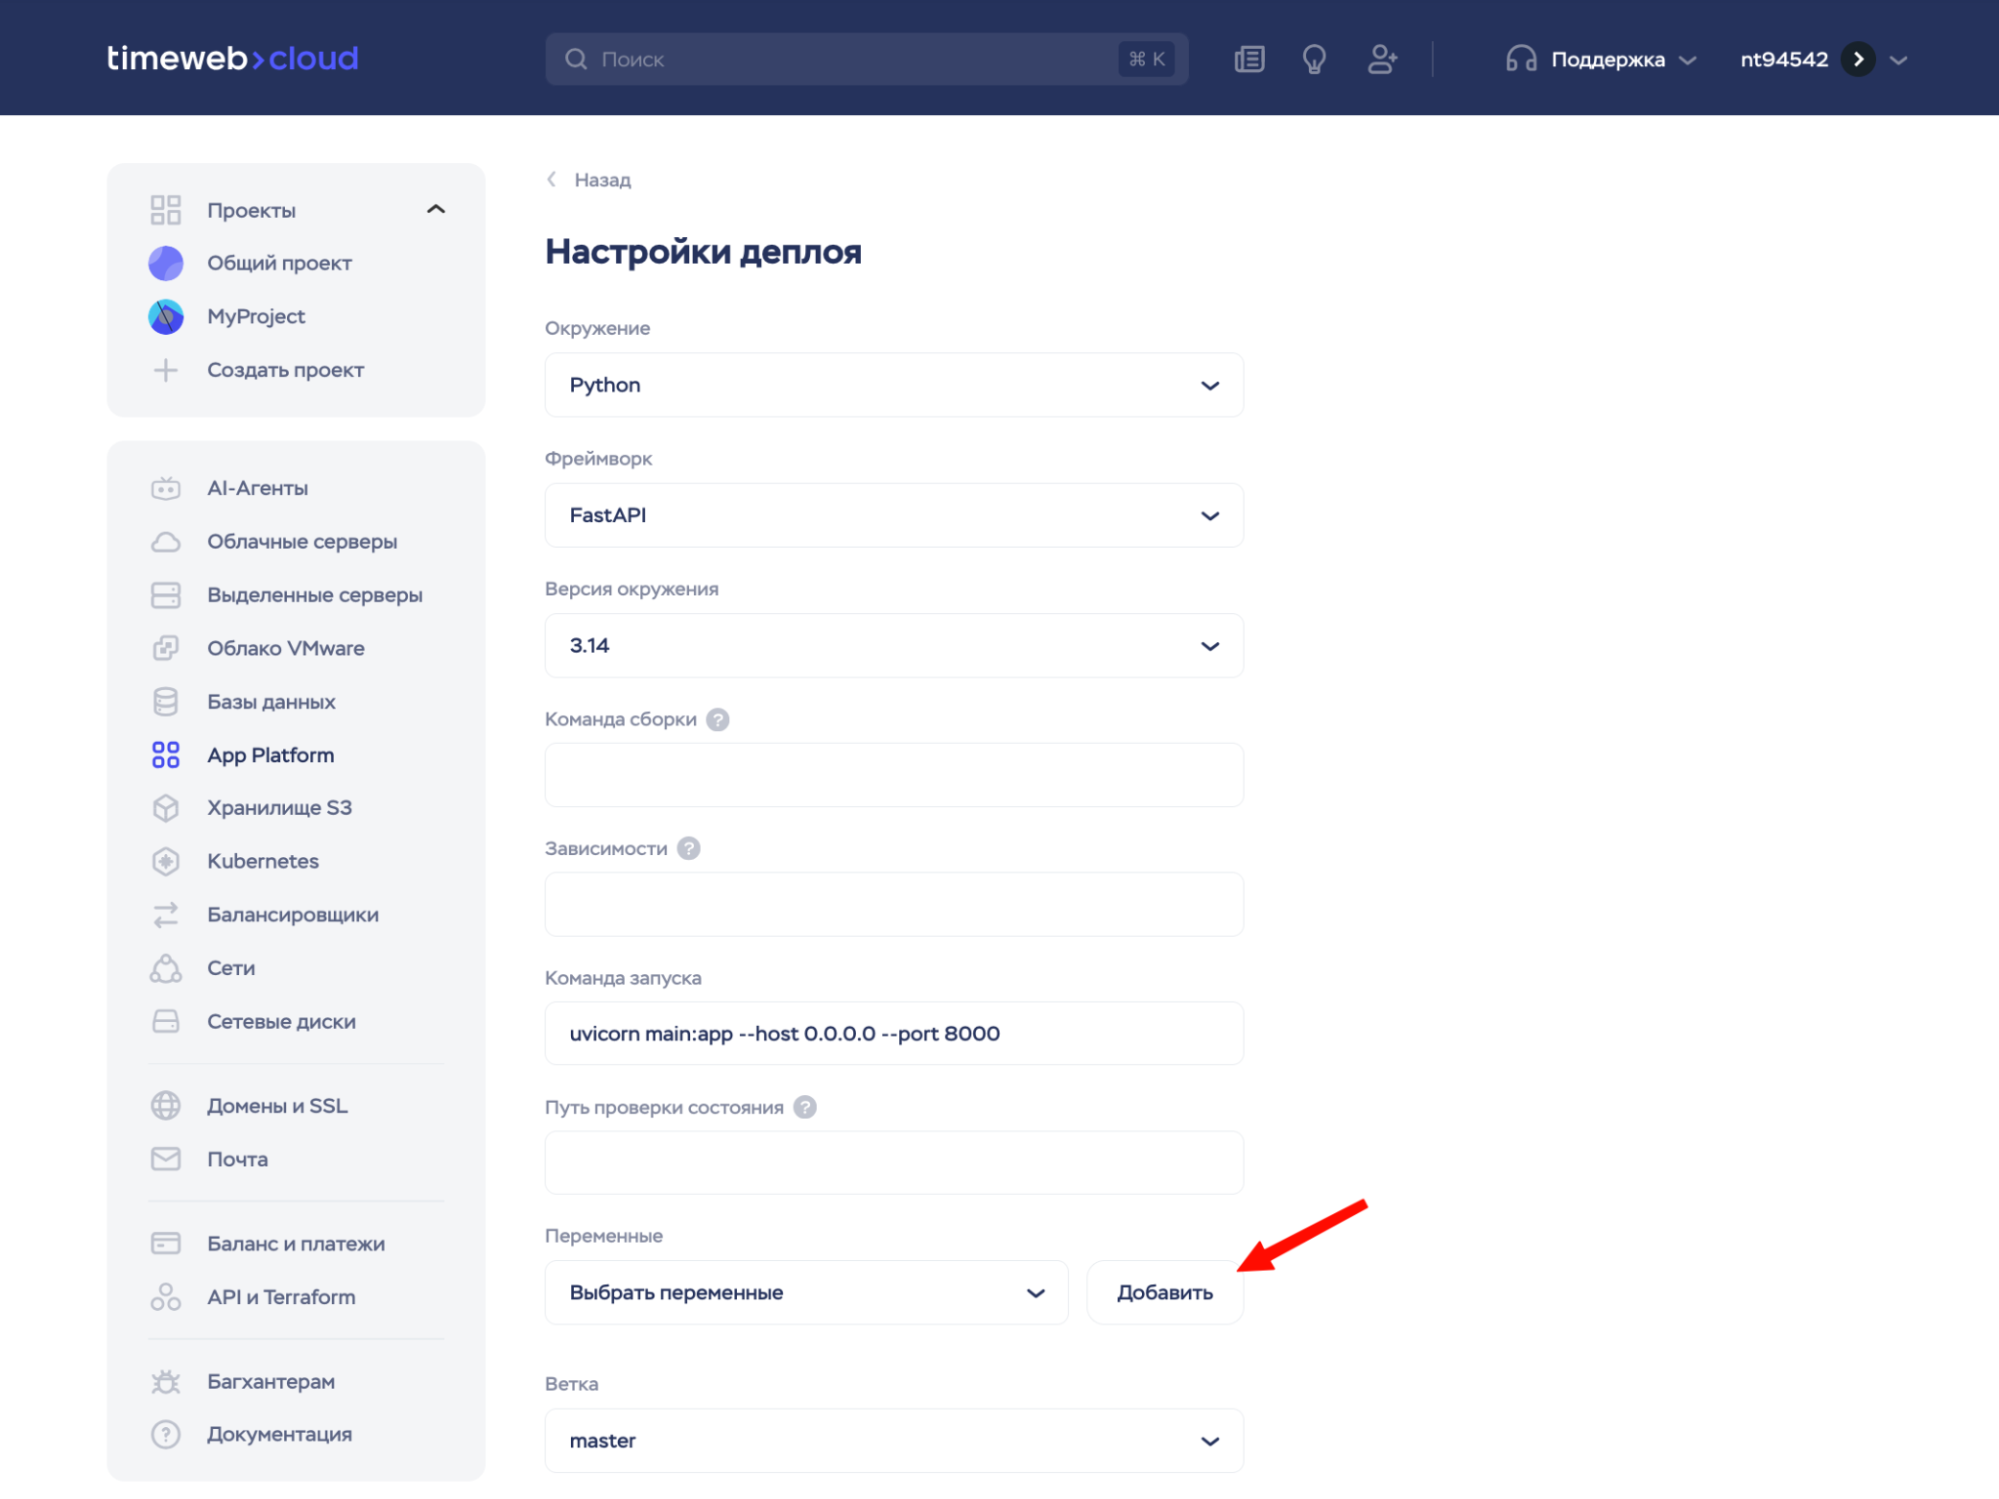
Task: Click help icon beside Зависимости label
Action: click(x=688, y=848)
